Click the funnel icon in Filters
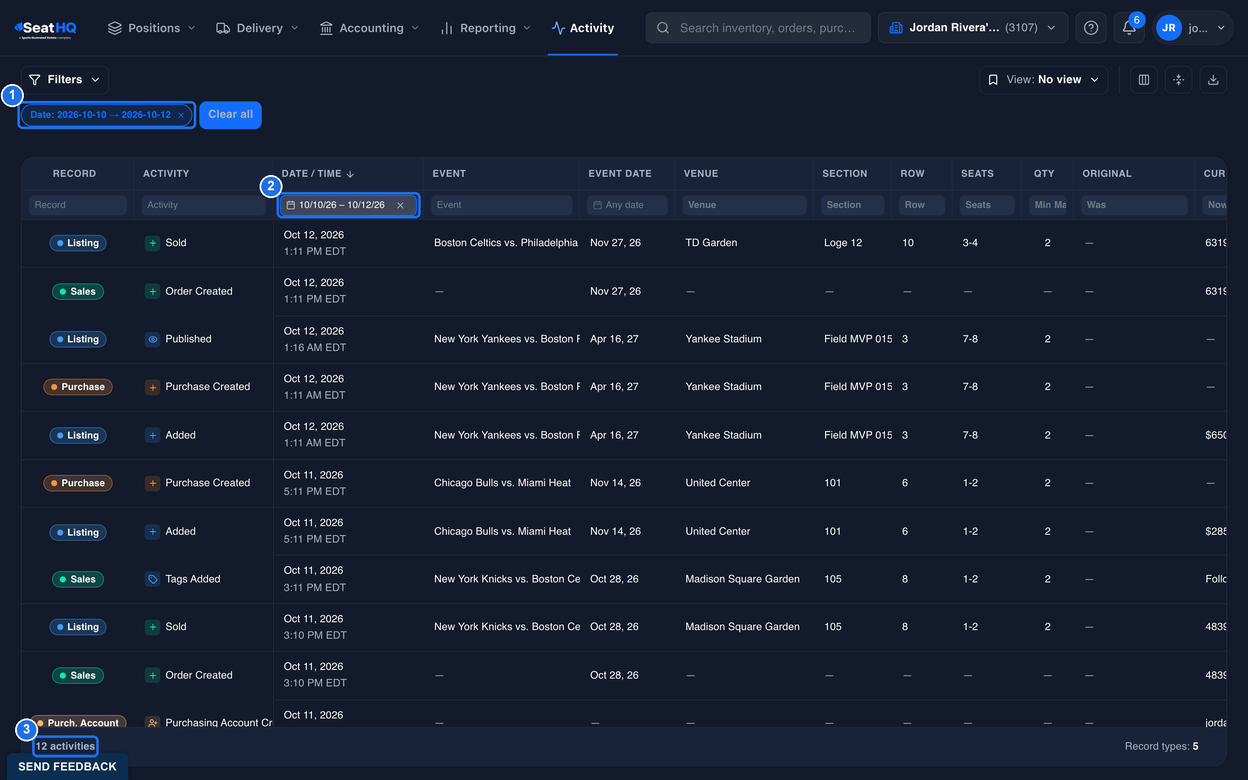The image size is (1248, 780). click(x=35, y=79)
